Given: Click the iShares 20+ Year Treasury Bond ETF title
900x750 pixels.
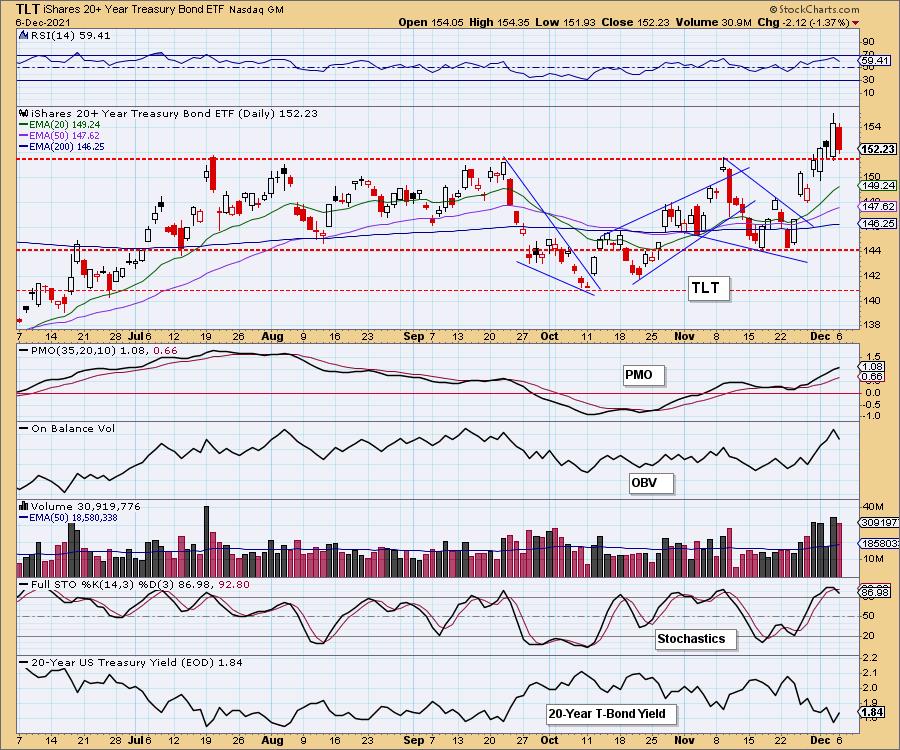Looking at the screenshot, I should tap(134, 10).
